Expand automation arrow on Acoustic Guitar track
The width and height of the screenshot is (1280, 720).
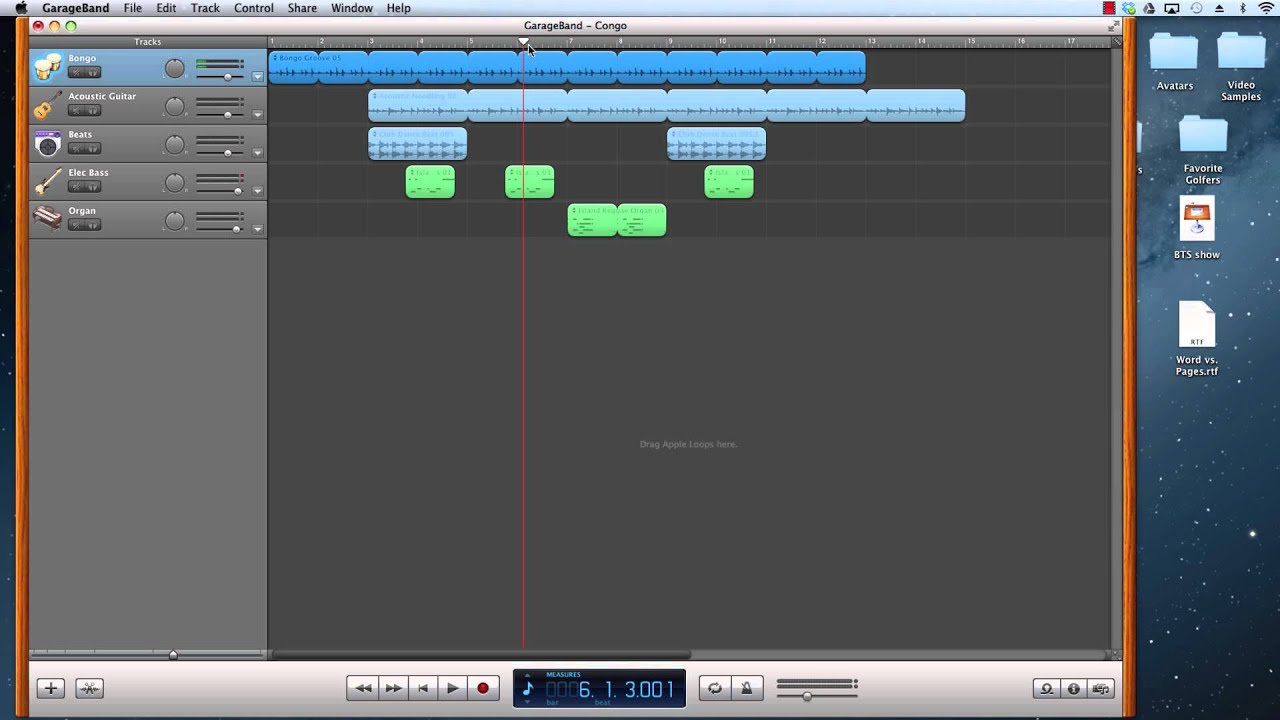click(x=257, y=115)
